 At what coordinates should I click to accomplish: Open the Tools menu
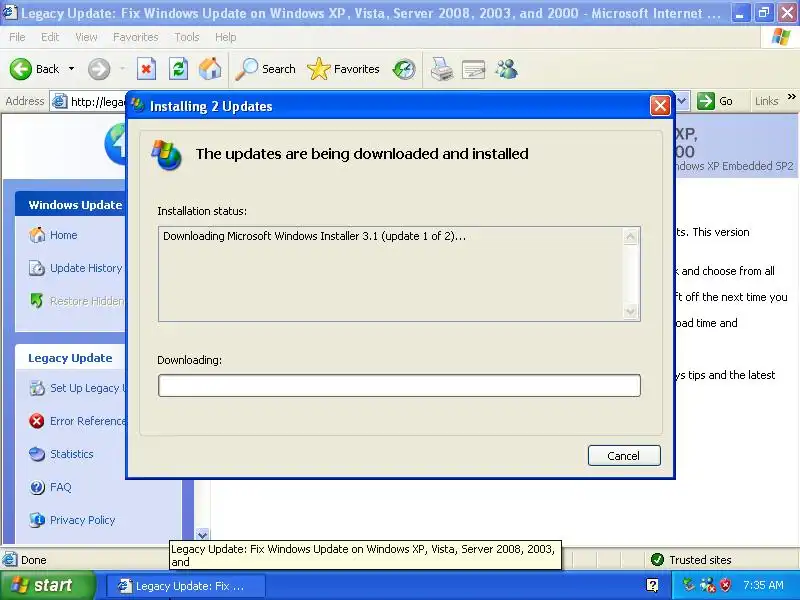pyautogui.click(x=187, y=37)
